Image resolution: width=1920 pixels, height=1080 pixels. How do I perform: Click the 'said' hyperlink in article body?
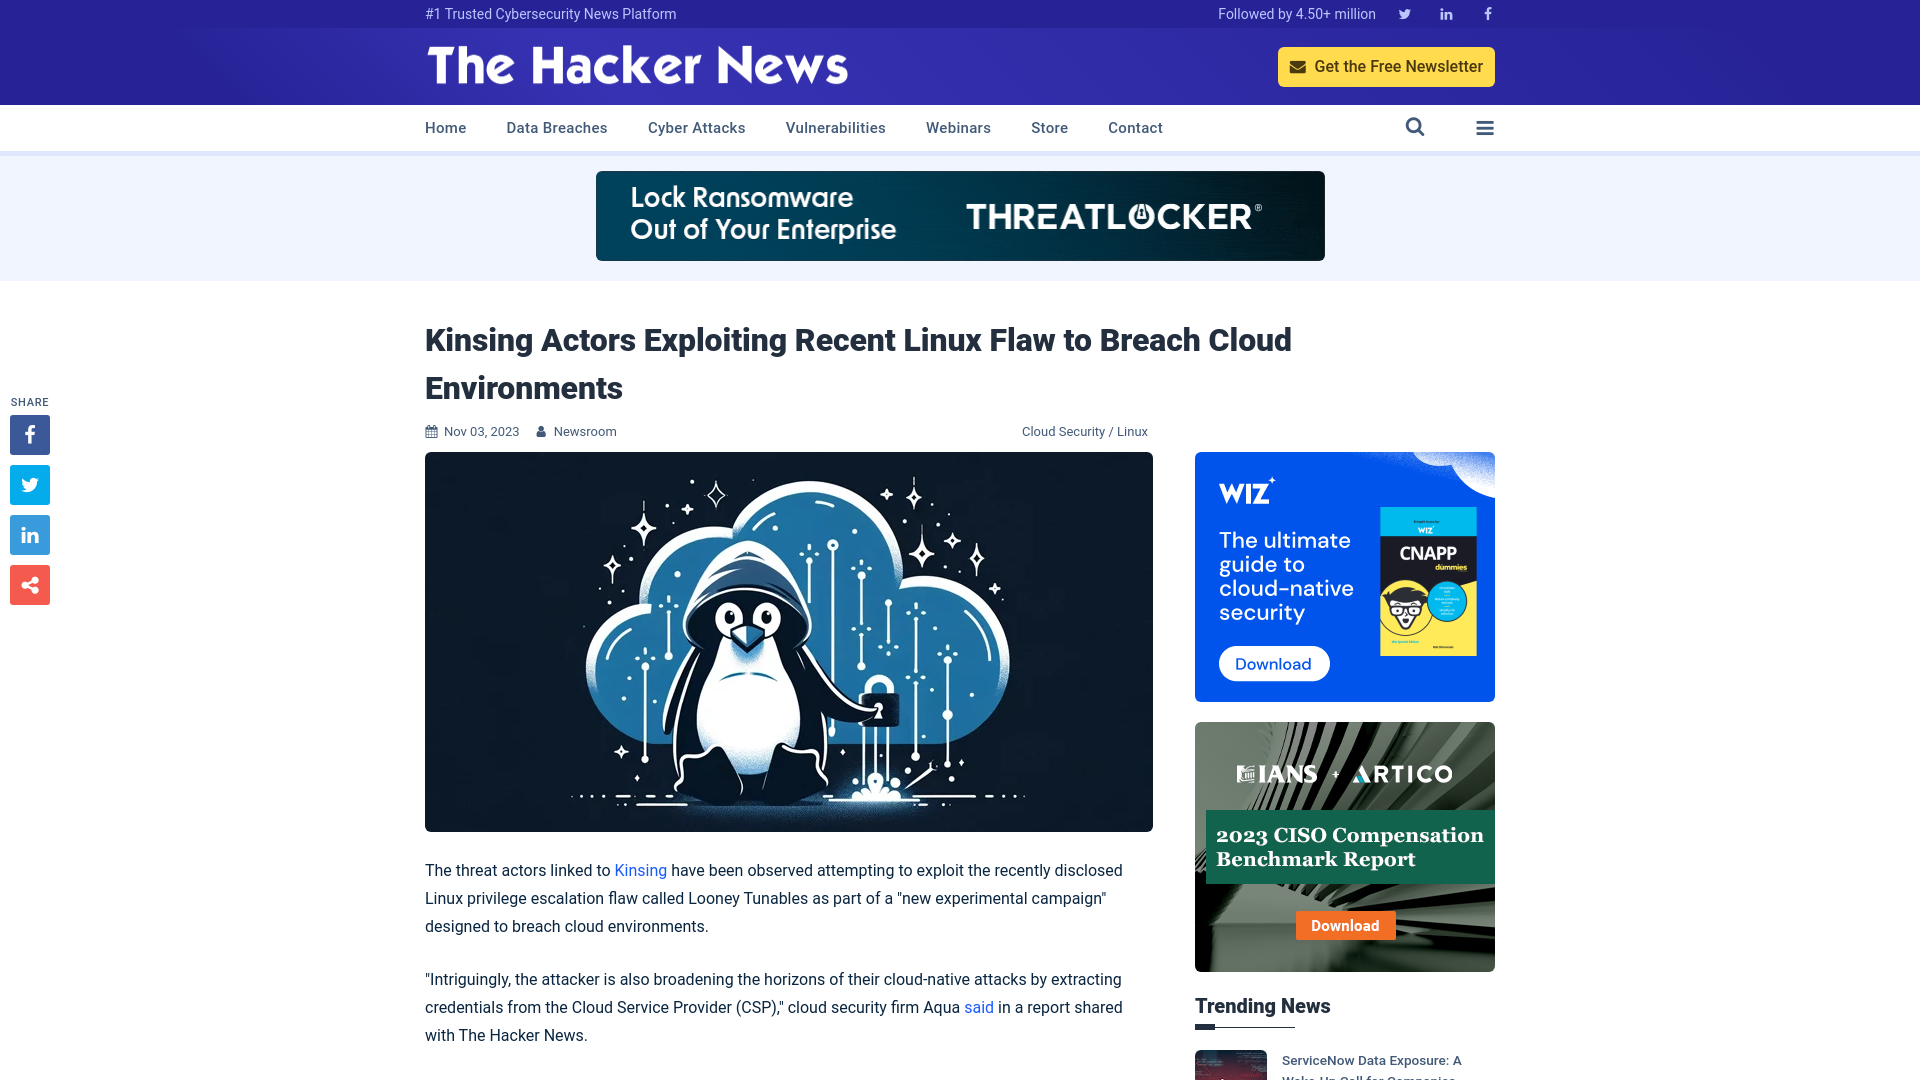tap(978, 1006)
